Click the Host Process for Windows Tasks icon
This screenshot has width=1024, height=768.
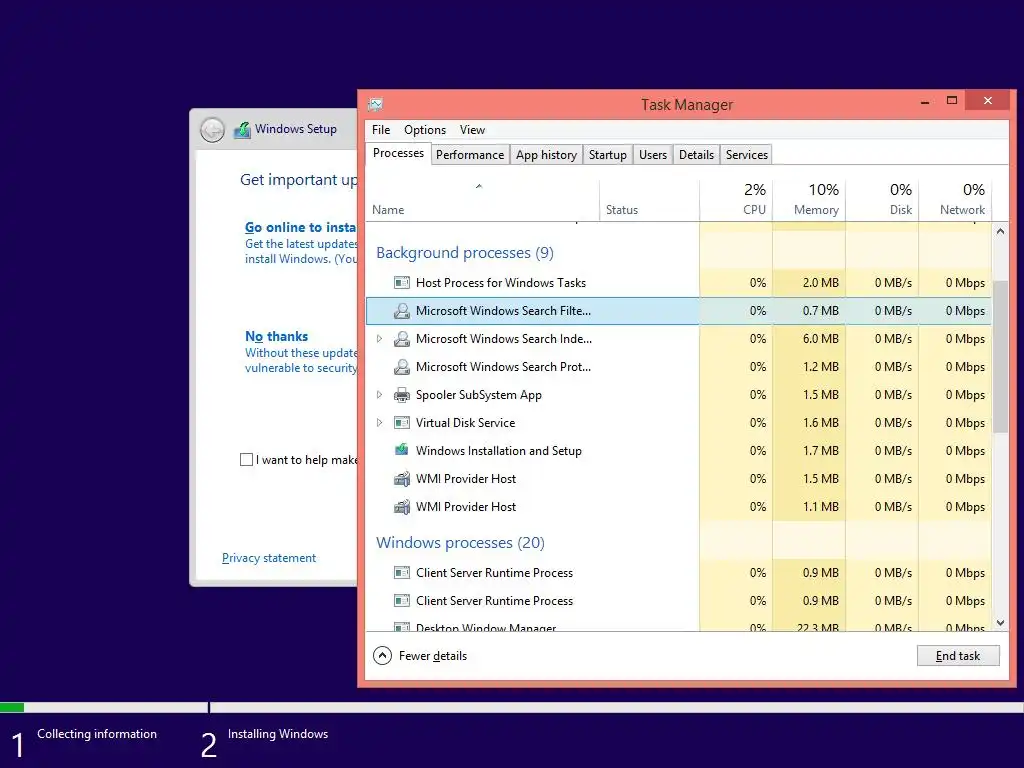click(402, 283)
